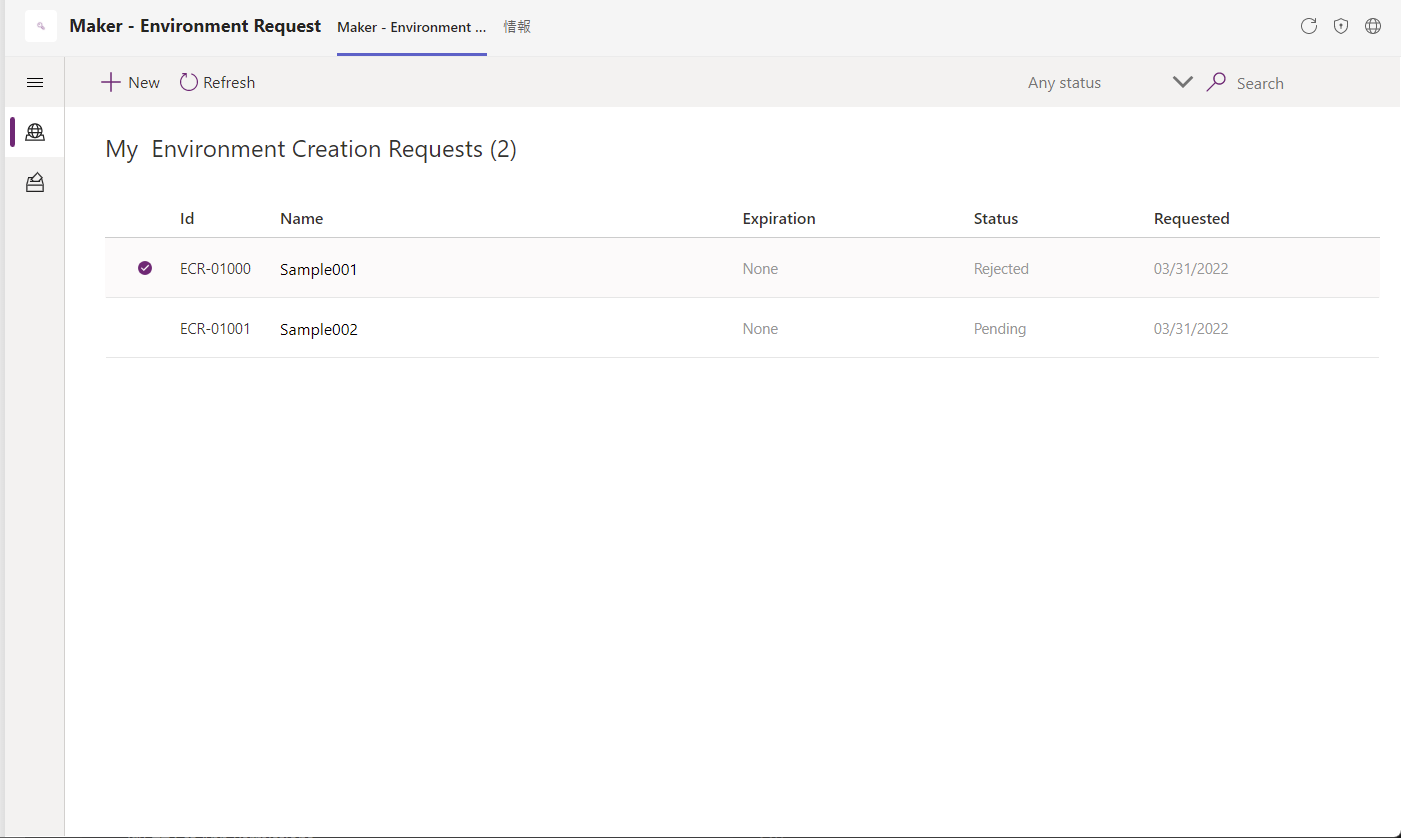The image size is (1401, 838).
Task: Switch to the Maker - Environment tab
Action: point(412,27)
